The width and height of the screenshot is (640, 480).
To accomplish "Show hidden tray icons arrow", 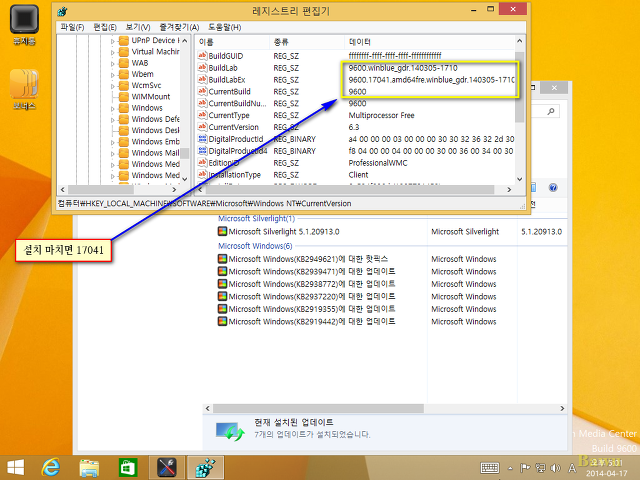I will [510, 468].
